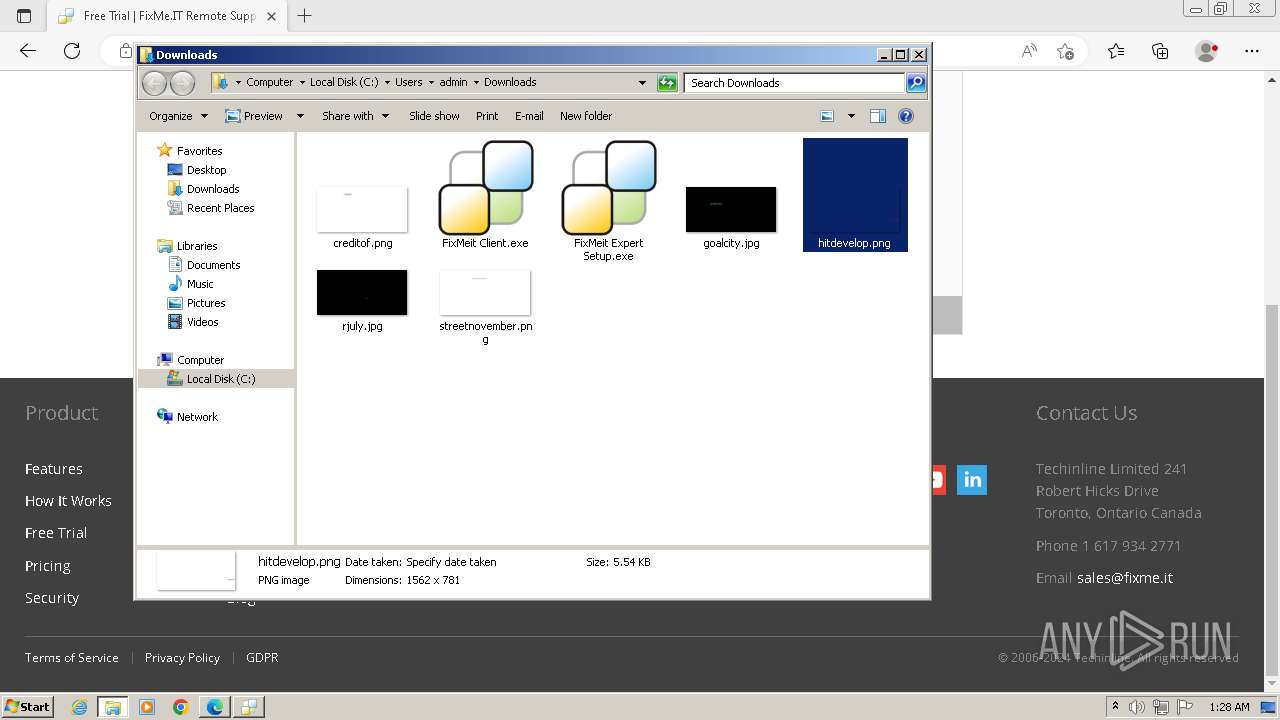The height and width of the screenshot is (720, 1280).
Task: Click New folder in toolbar
Action: (586, 116)
